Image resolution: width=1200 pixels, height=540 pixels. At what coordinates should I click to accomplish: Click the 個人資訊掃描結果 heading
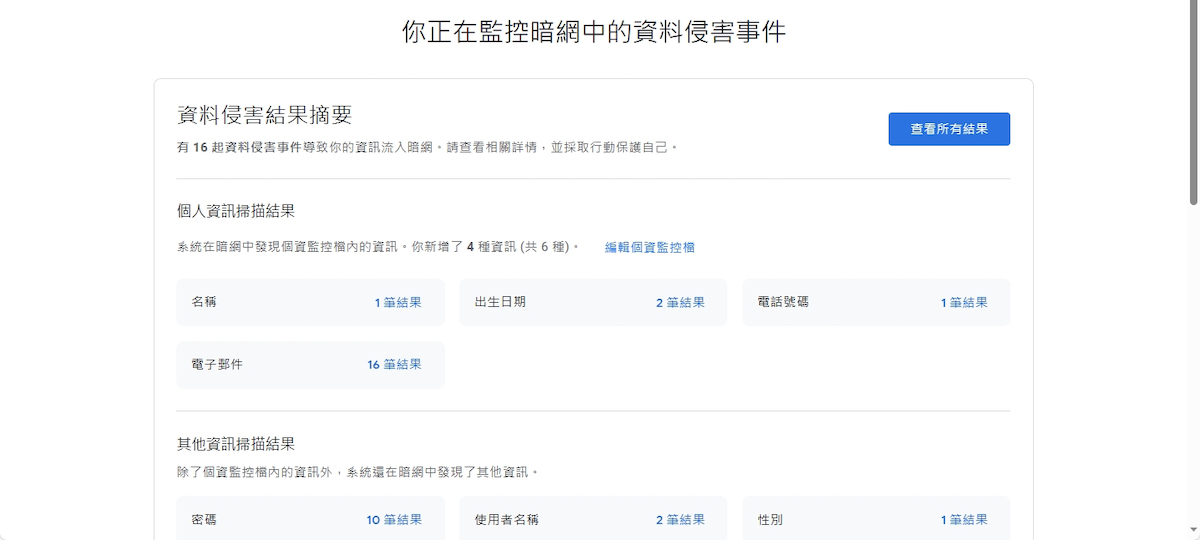coord(236,211)
